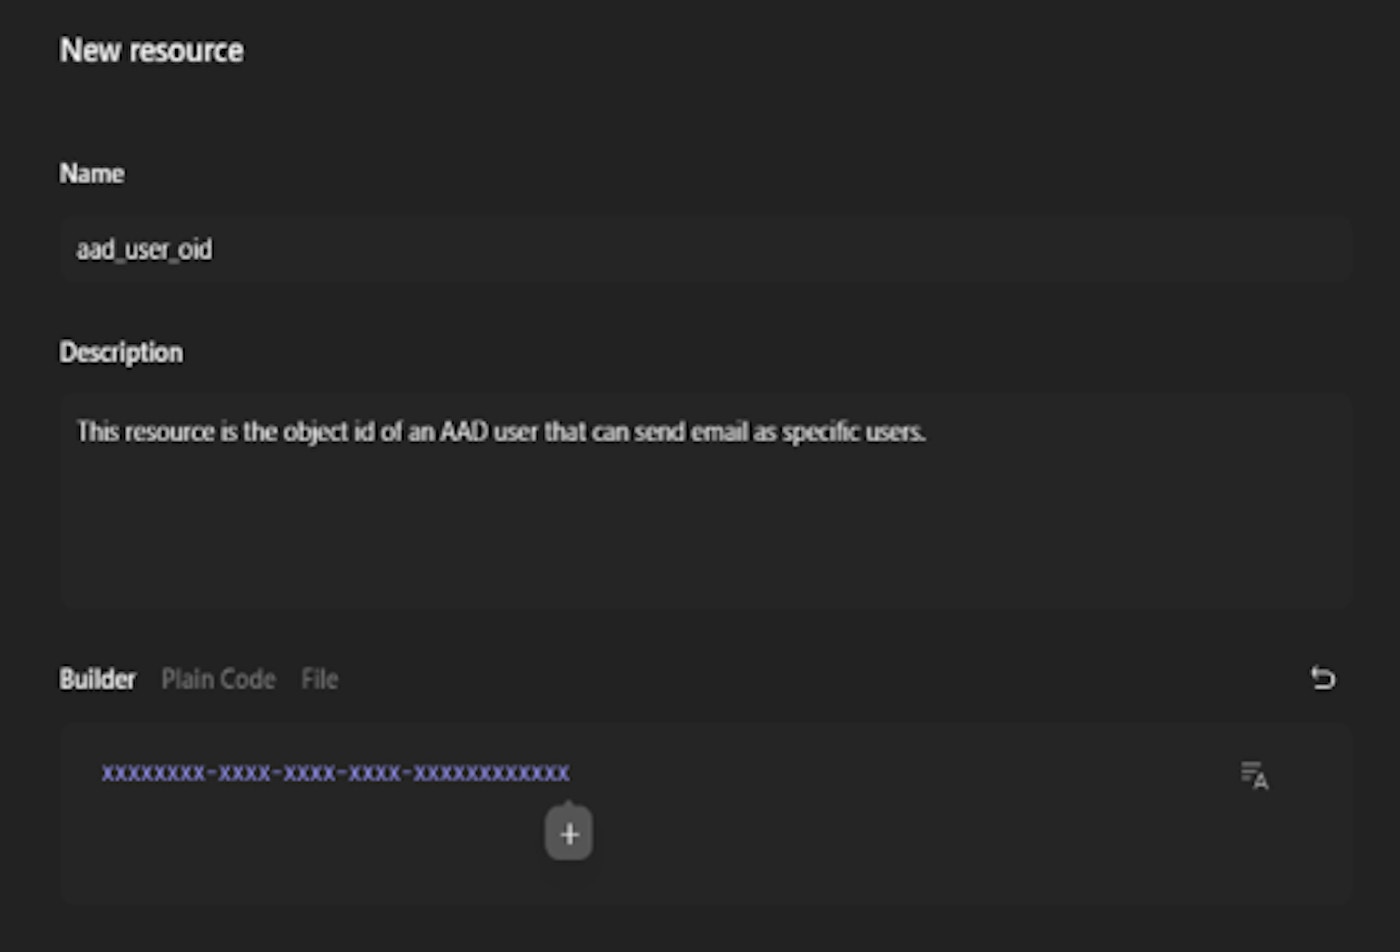Screen dimensions: 1400x952
Task: Switch to the Builder tab
Action: pos(97,679)
